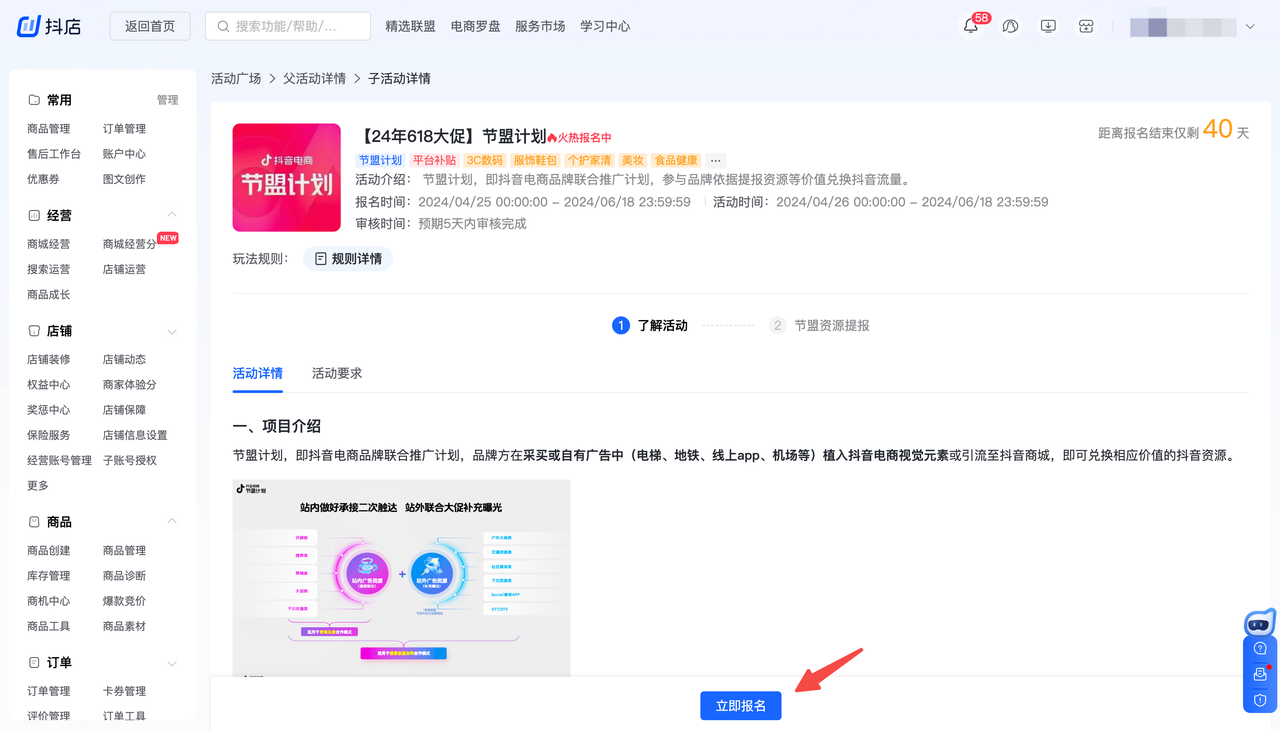
Task: Open 店铺运营 in sidebar
Action: (x=125, y=269)
